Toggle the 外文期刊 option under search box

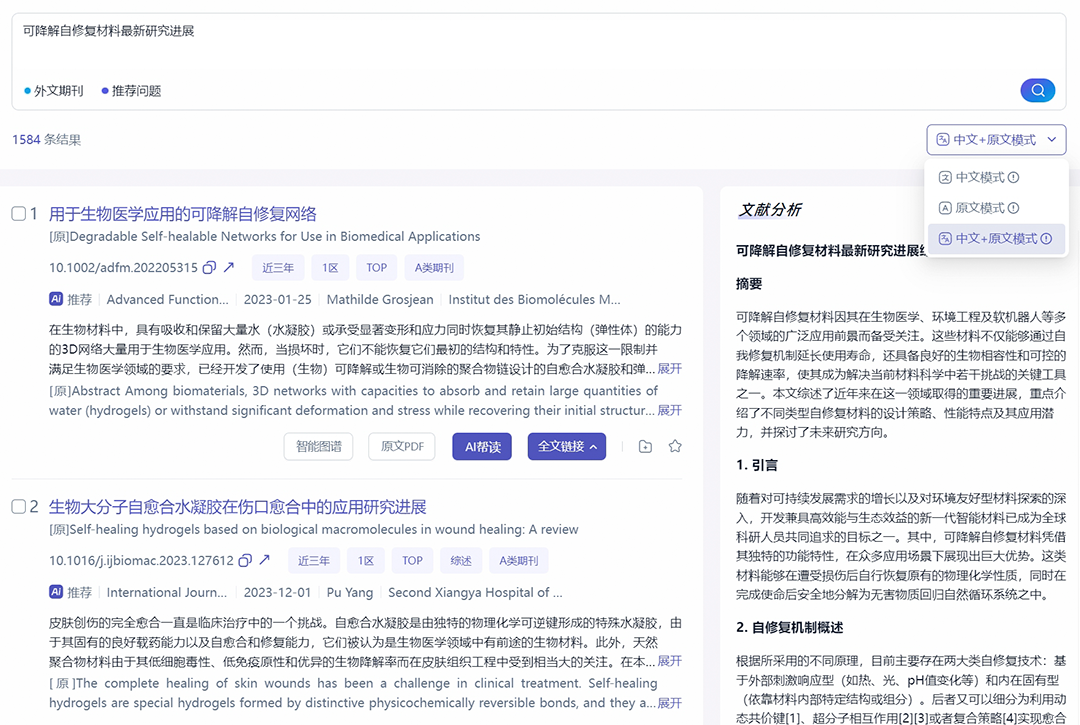[x=53, y=91]
